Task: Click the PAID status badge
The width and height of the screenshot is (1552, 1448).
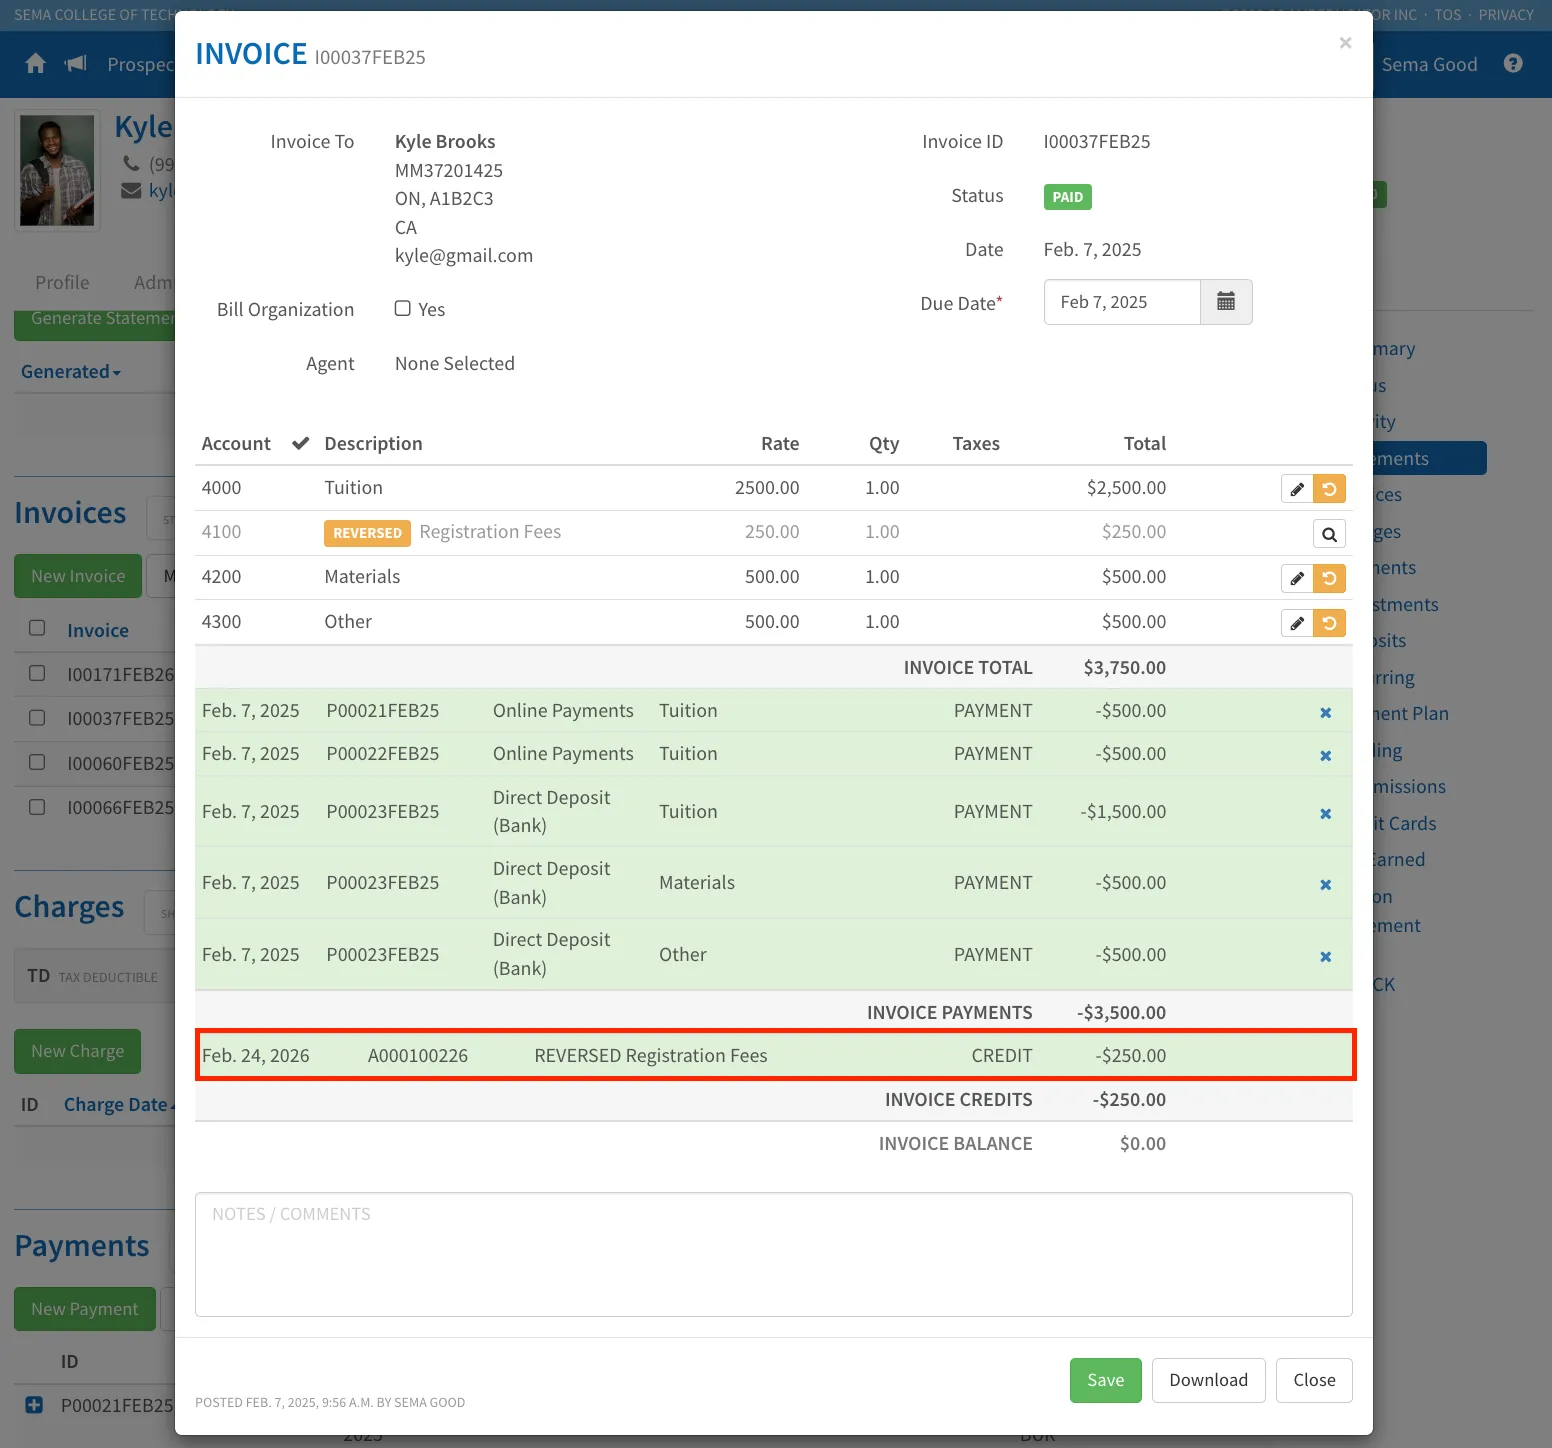Action: pyautogui.click(x=1067, y=197)
